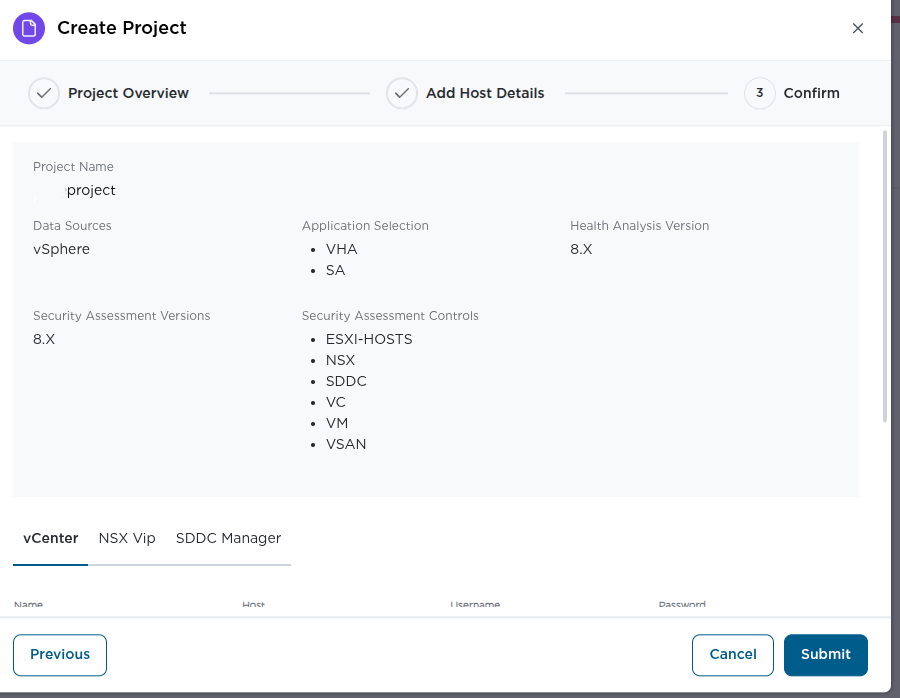Open the NSX Vip tab
Image resolution: width=900 pixels, height=698 pixels.
coord(127,538)
